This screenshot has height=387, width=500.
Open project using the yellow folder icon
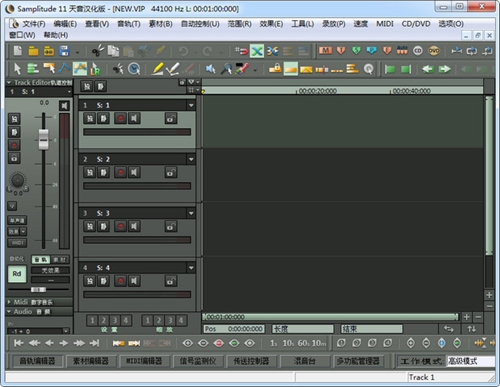pos(33,51)
